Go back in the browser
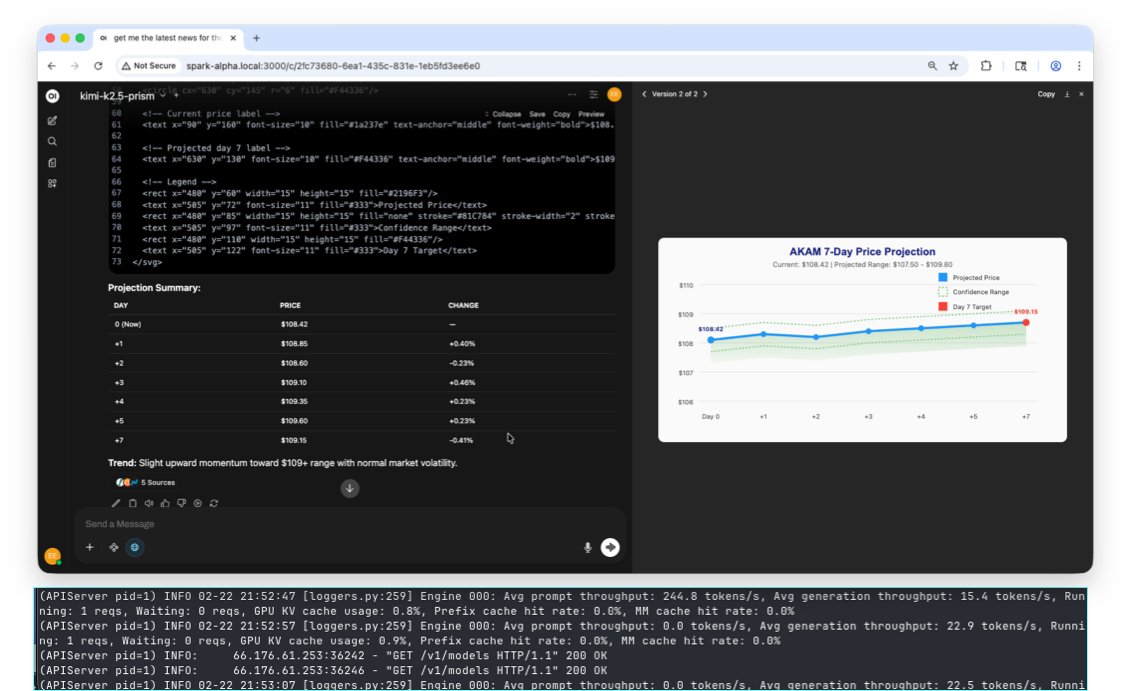The height and width of the screenshot is (691, 1131). coord(52,66)
